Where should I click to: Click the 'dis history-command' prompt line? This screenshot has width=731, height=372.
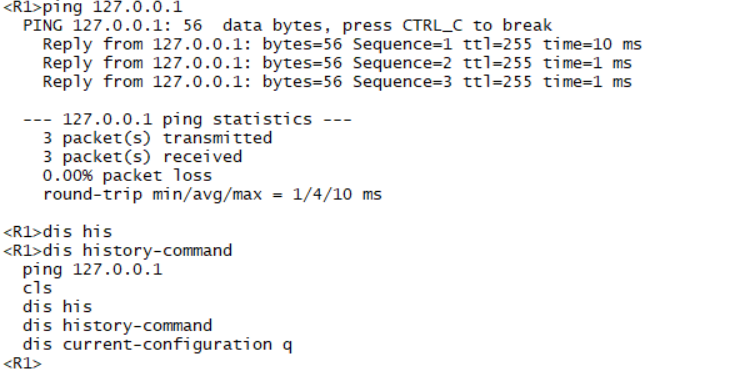117,250
